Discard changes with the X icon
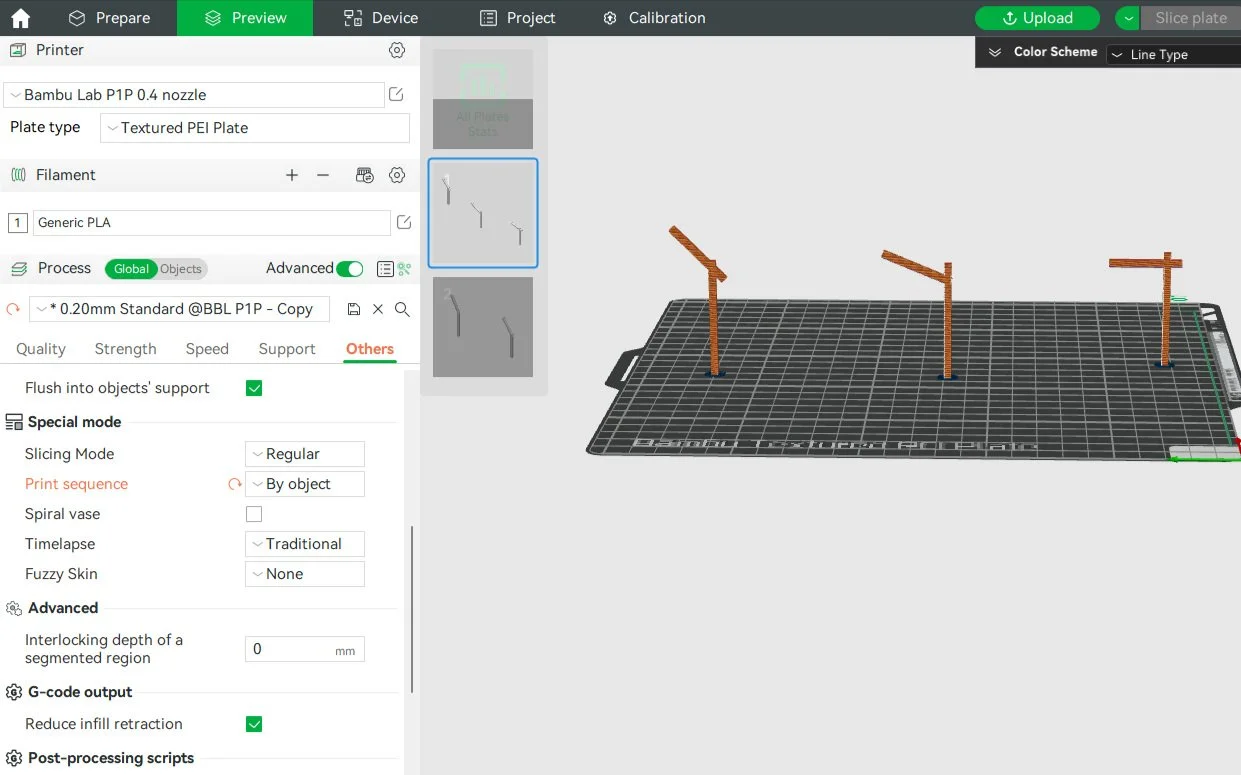 [x=378, y=309]
